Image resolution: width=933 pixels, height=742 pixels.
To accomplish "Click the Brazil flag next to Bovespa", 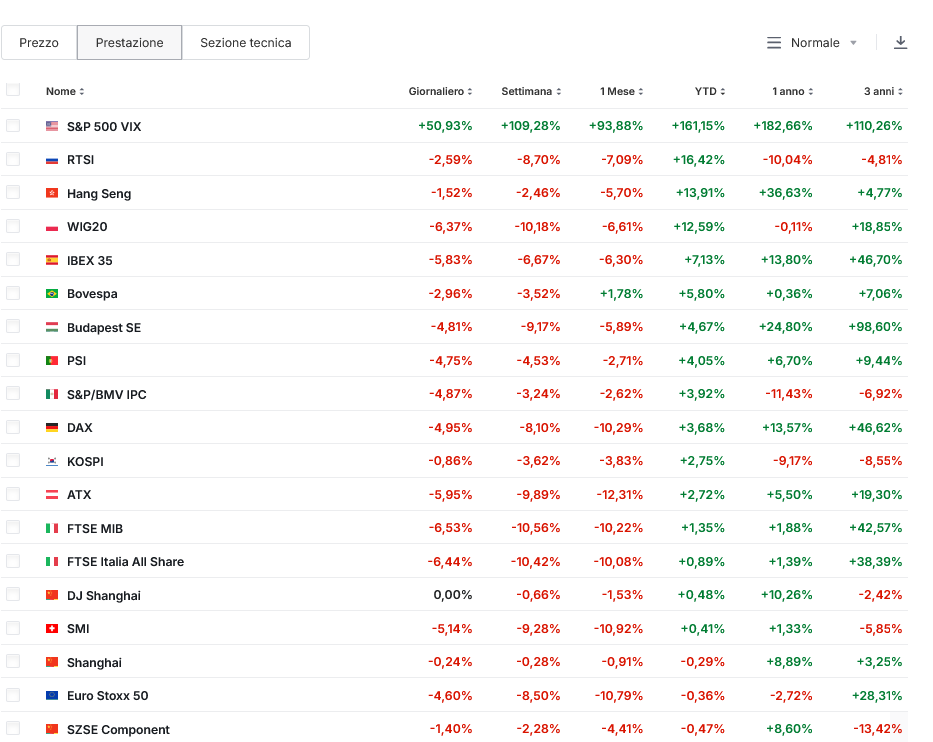I will coord(52,294).
